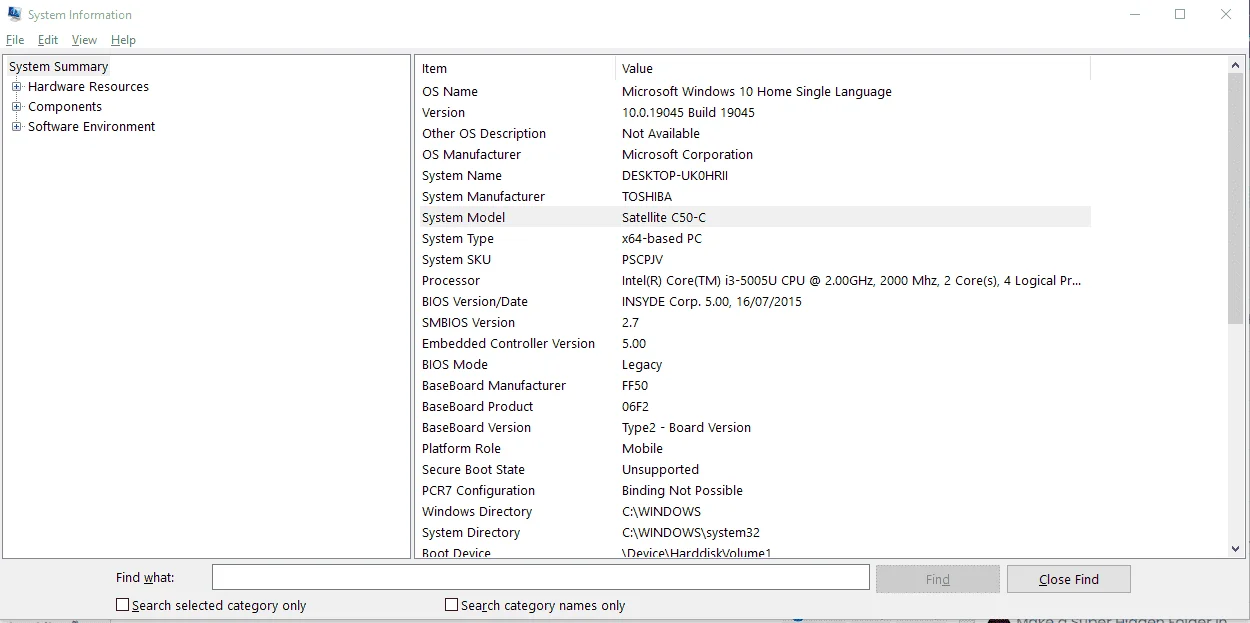Select the OS Manufacturer row
This screenshot has width=1250, height=623.
753,155
